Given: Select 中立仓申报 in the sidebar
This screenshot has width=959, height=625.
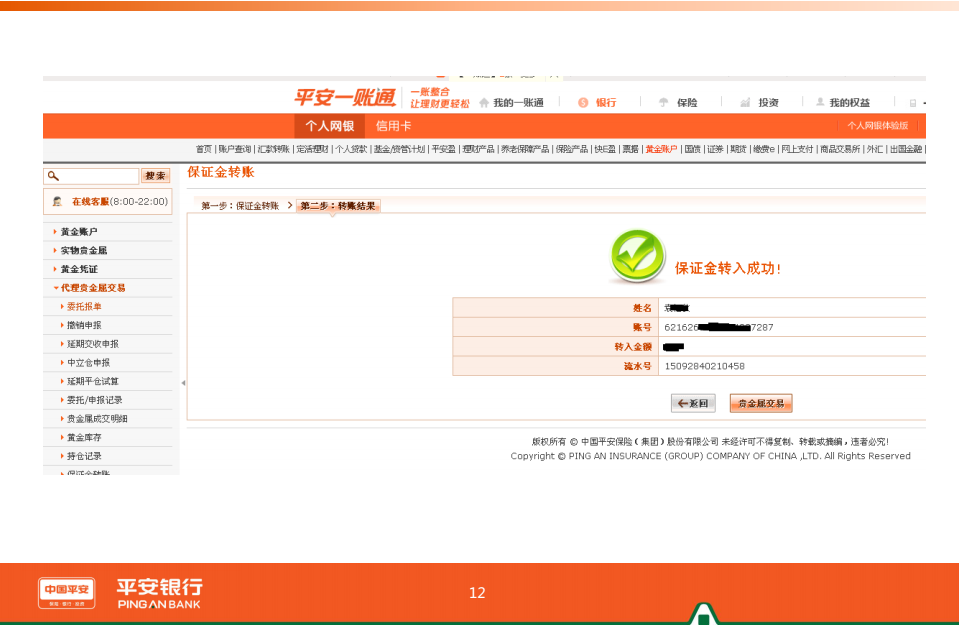Looking at the screenshot, I should [89, 363].
